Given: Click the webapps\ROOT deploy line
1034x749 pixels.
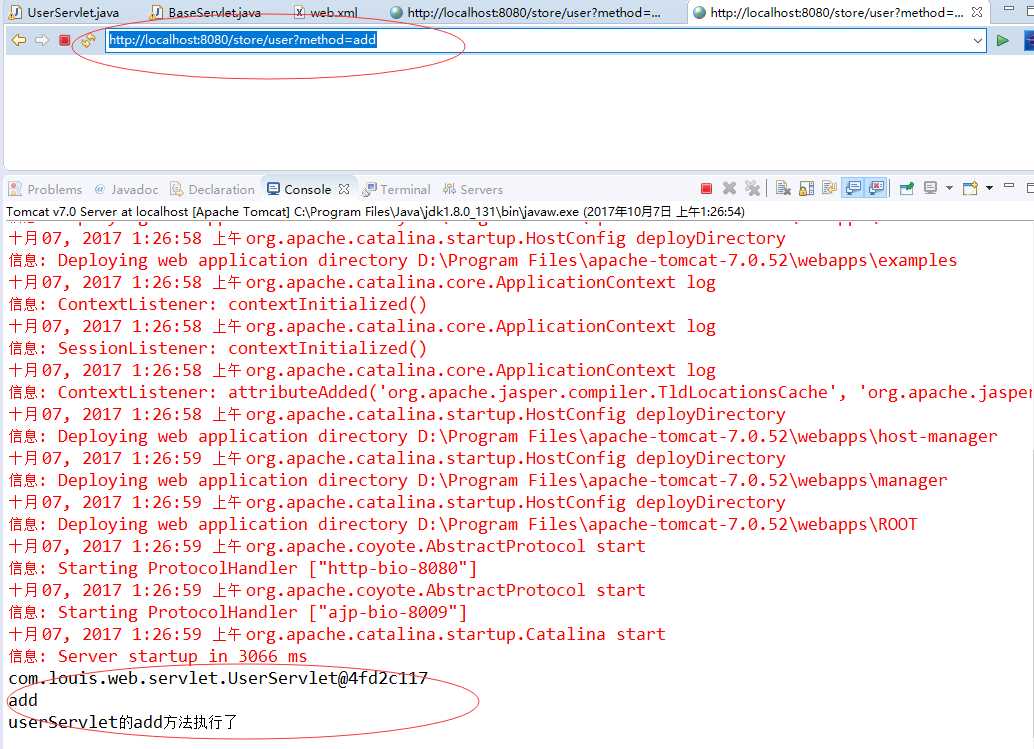Looking at the screenshot, I should click(463, 524).
